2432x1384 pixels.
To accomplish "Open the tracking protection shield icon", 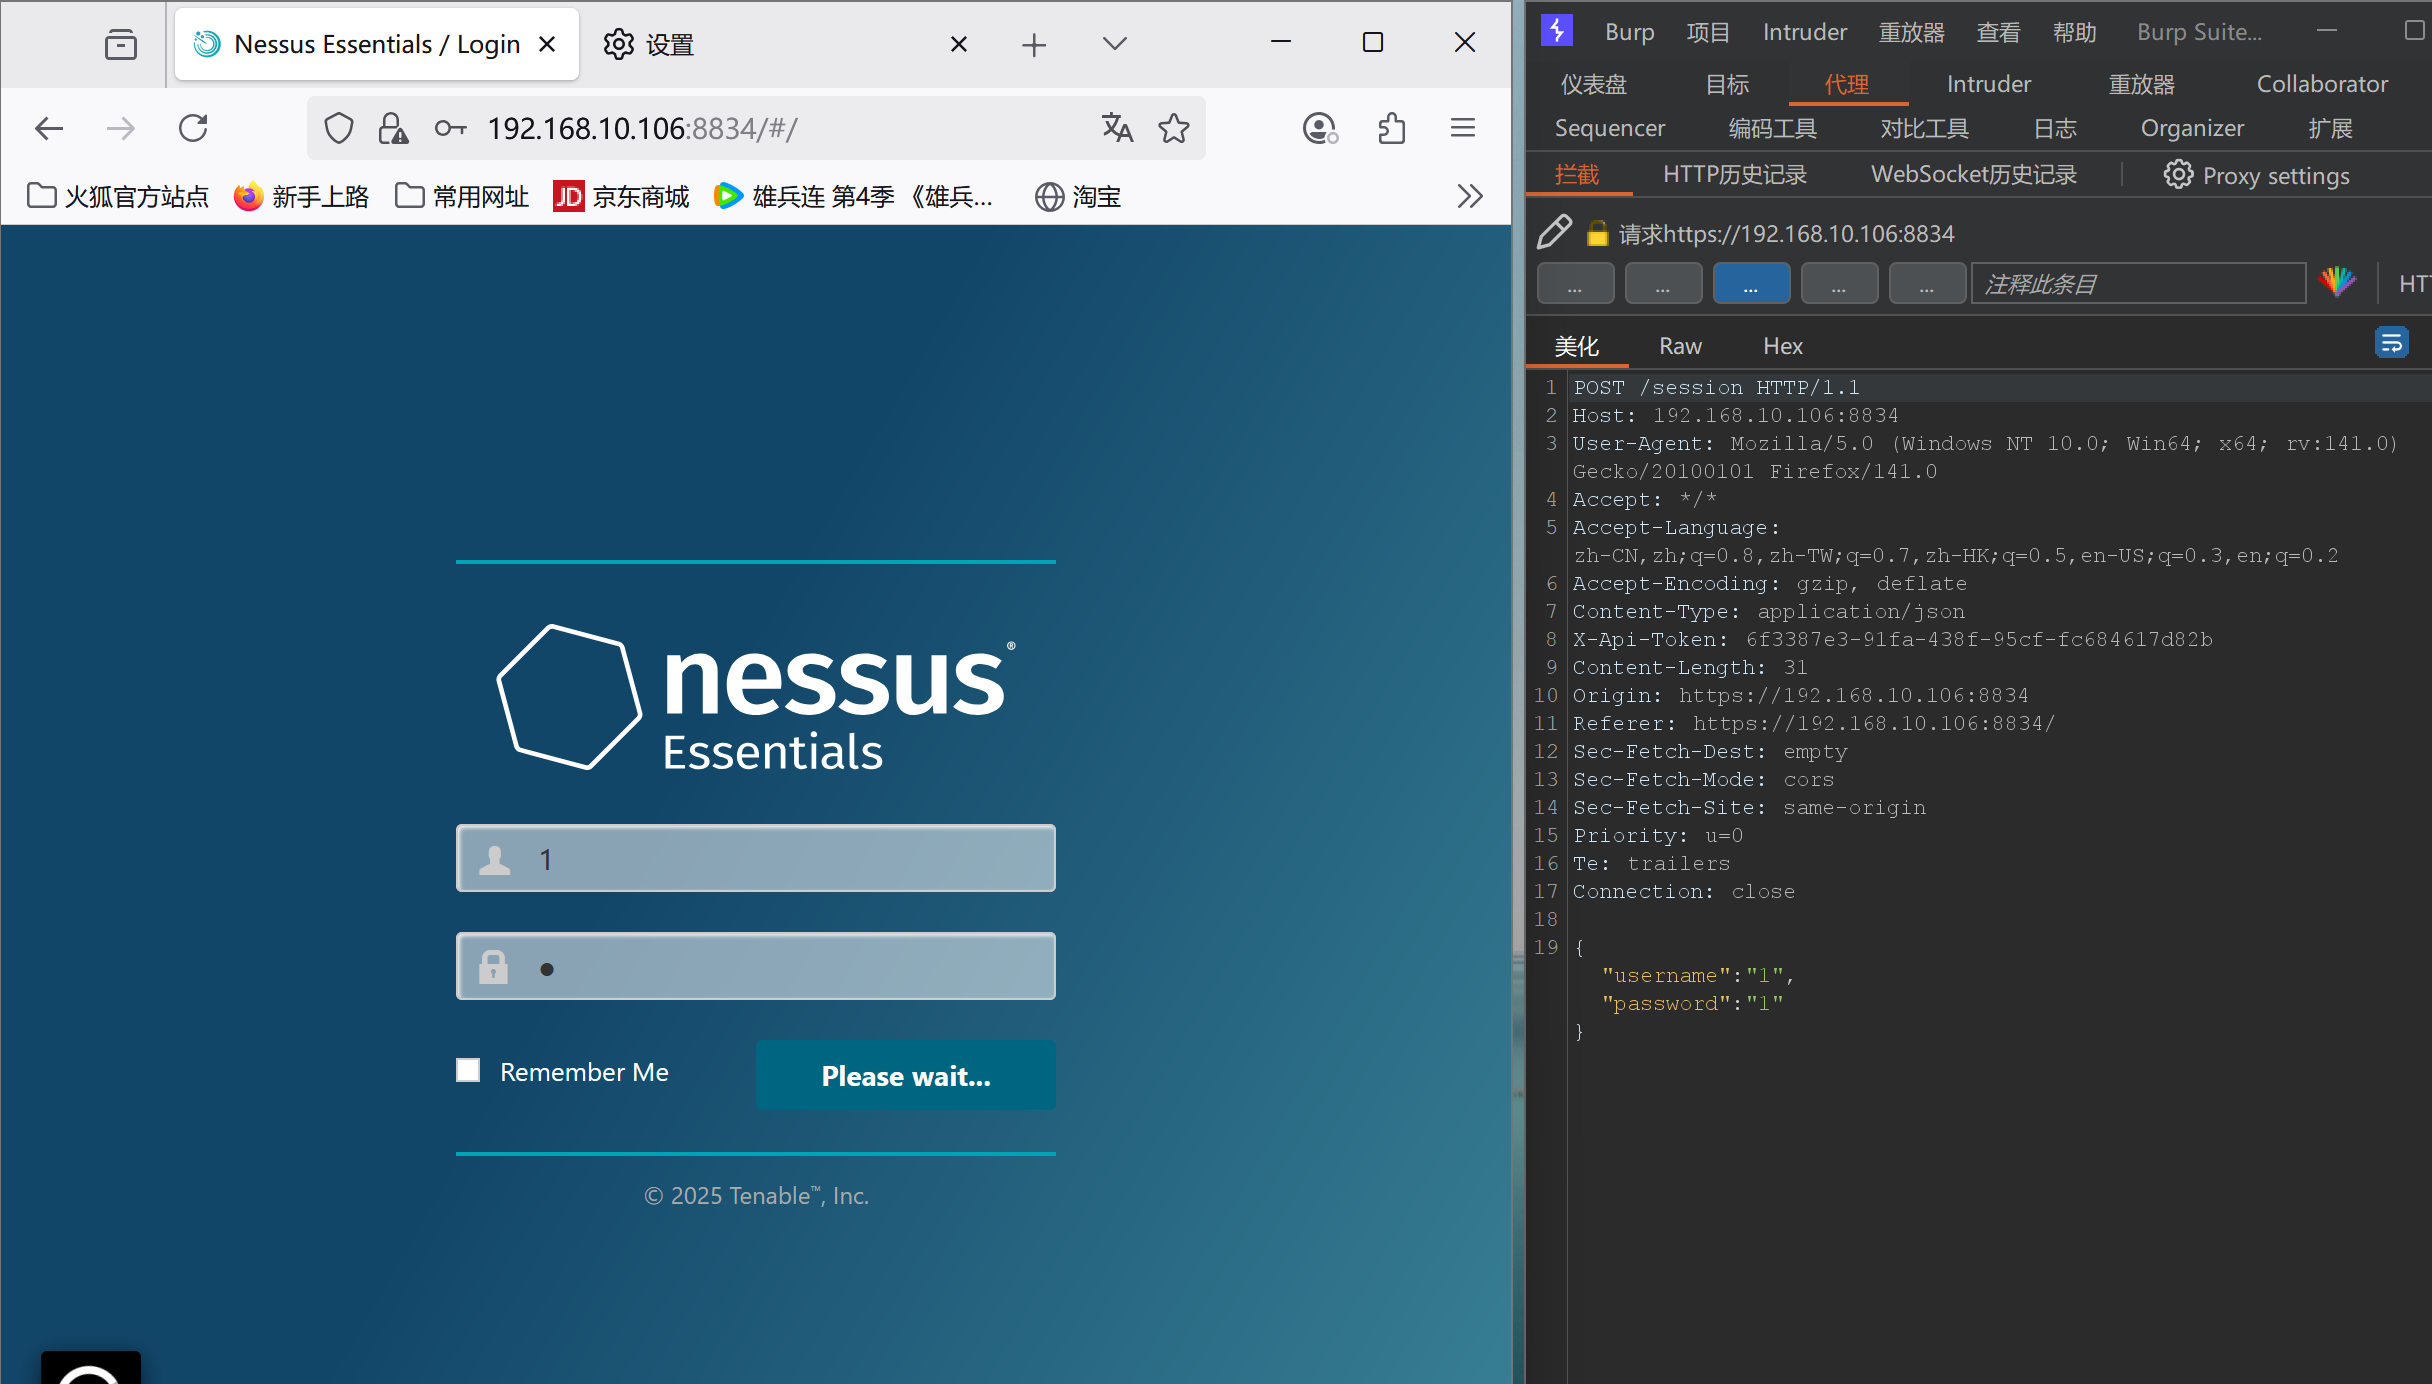I will [x=339, y=128].
